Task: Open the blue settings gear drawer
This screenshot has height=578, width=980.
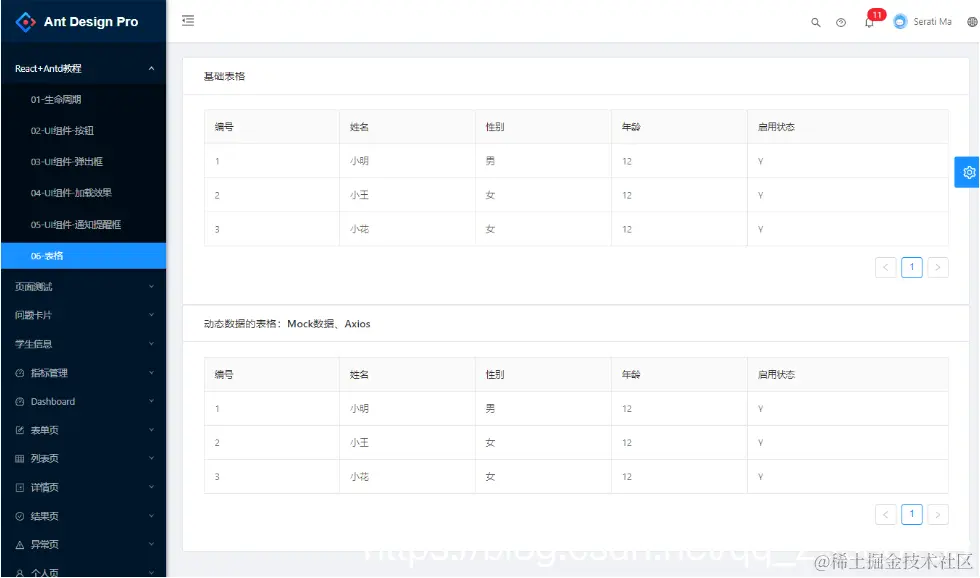Action: 968,172
